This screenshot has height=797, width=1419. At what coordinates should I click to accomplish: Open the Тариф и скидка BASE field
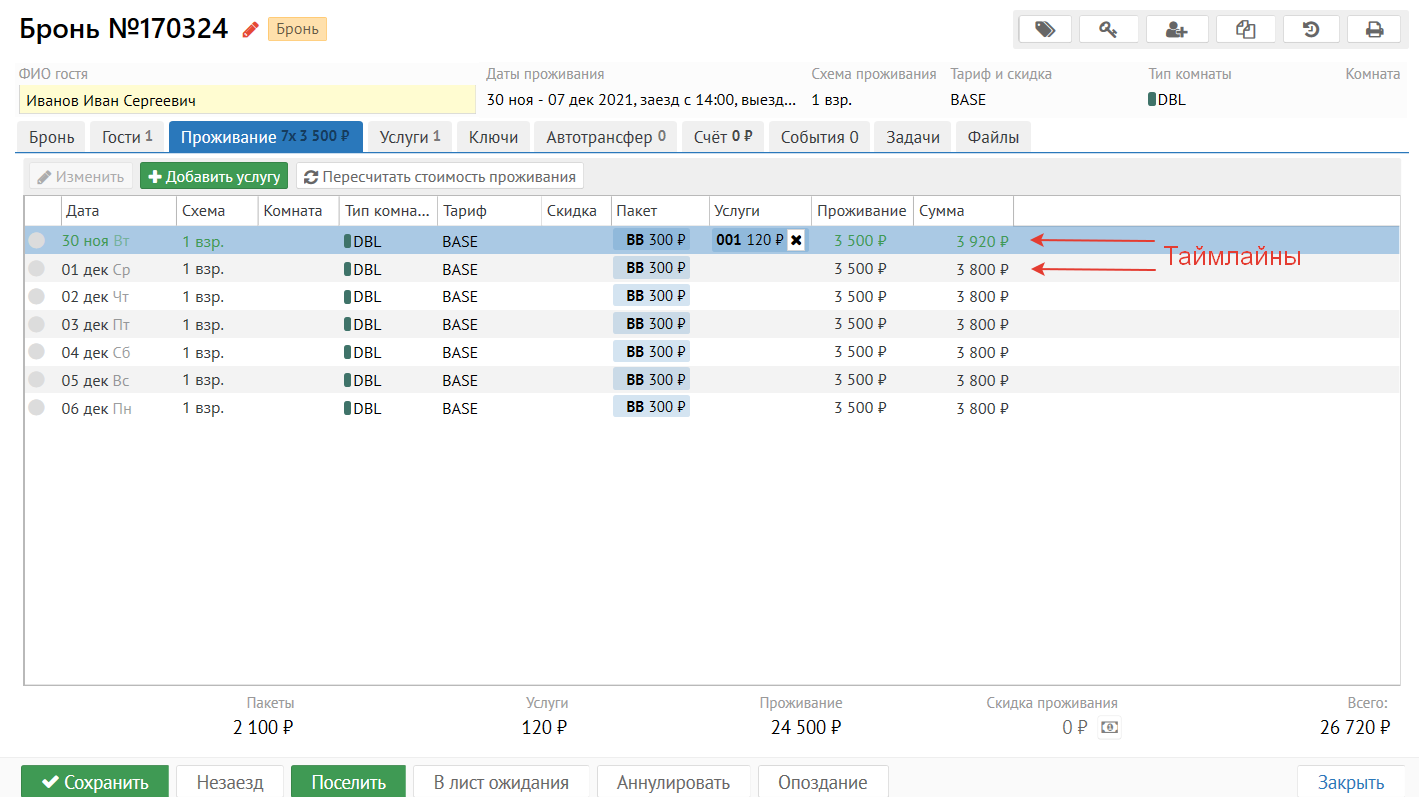point(968,100)
